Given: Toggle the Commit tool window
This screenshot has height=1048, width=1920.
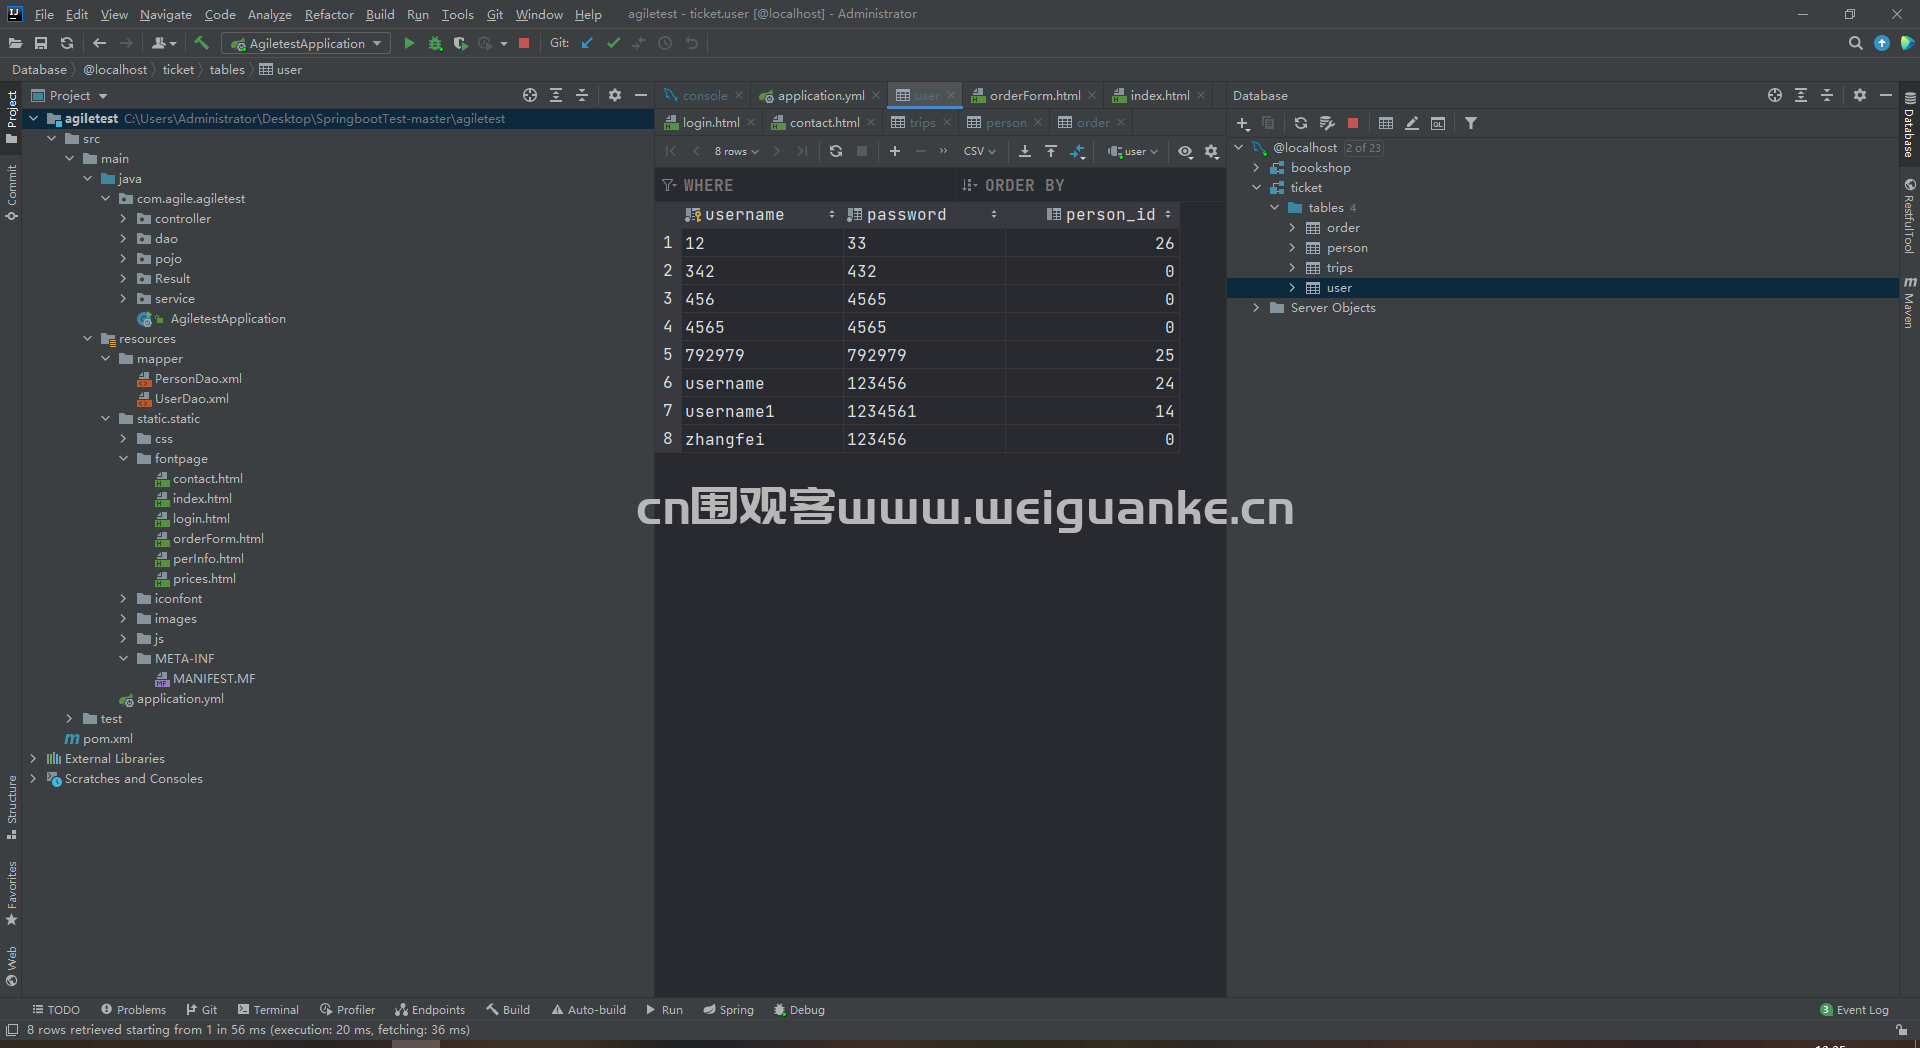Looking at the screenshot, I should click(x=11, y=192).
